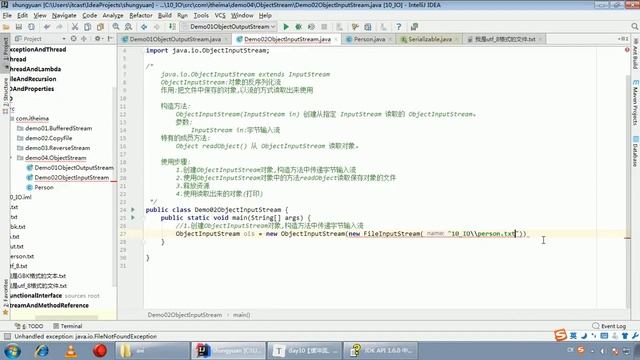The height and width of the screenshot is (360, 640).
Task: Click the navigate Back arrow icon
Action: point(144,27)
